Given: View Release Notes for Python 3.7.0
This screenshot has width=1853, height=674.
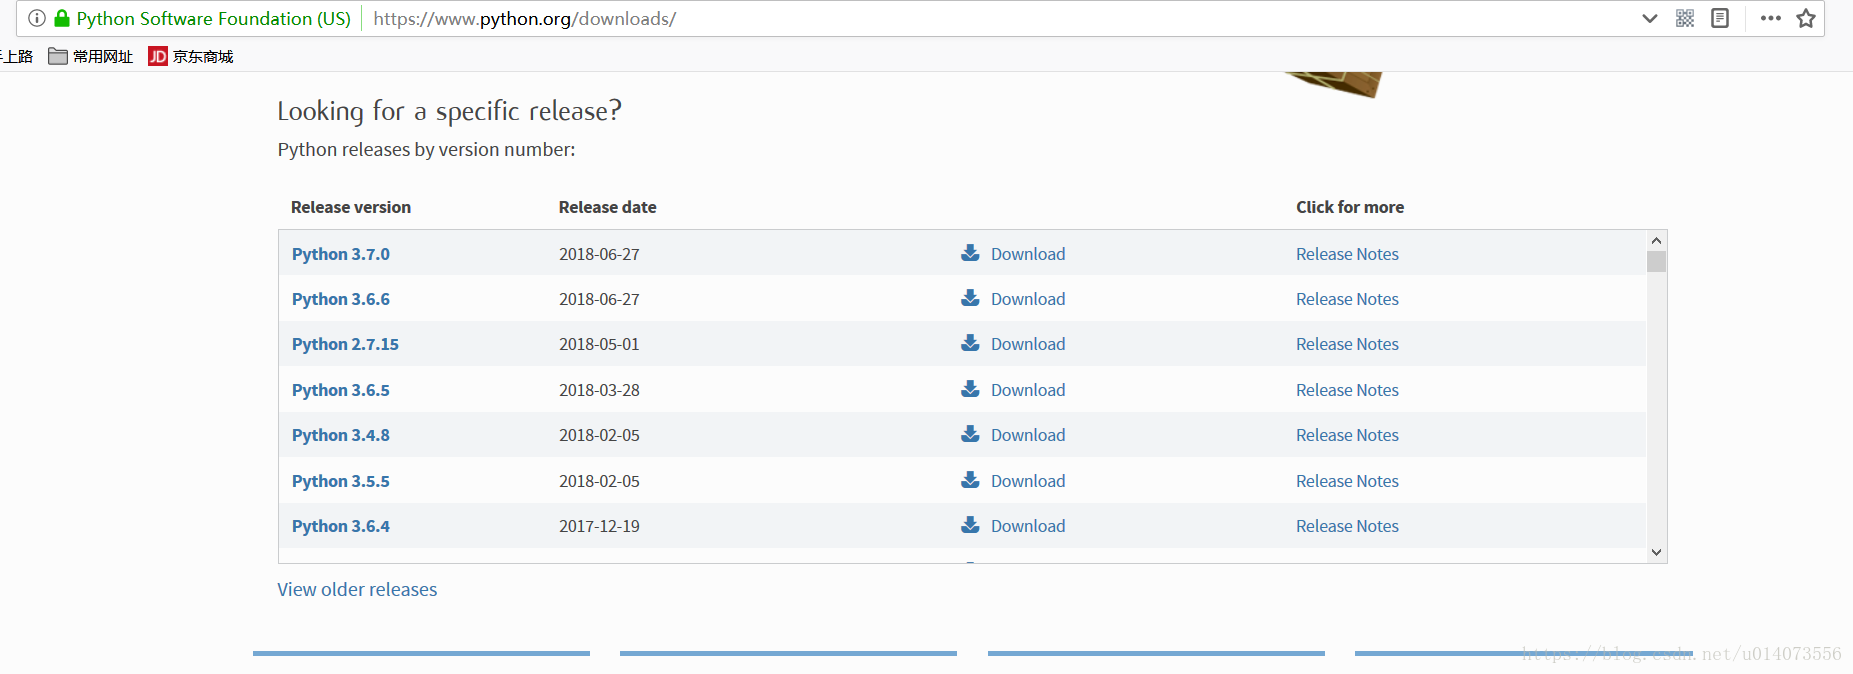Looking at the screenshot, I should (x=1347, y=254).
